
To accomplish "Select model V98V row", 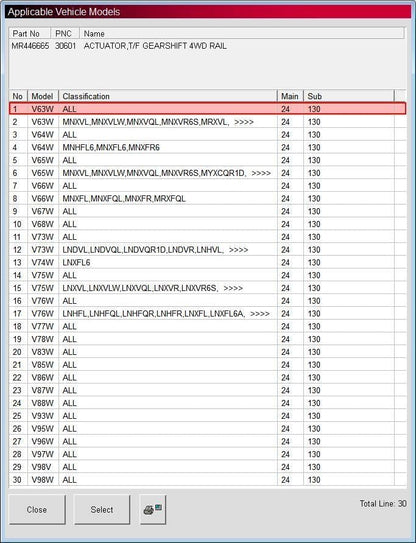I will click(207, 467).
